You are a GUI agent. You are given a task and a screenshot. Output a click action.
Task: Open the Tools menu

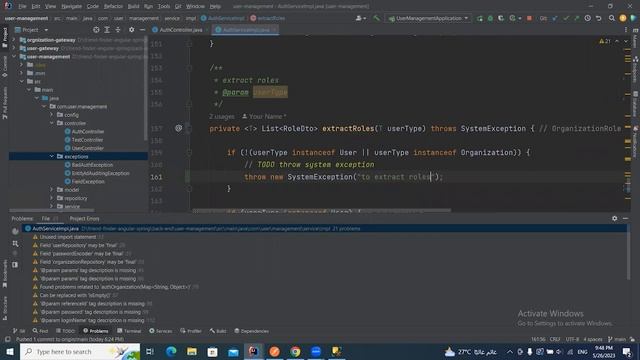(x=164, y=7)
